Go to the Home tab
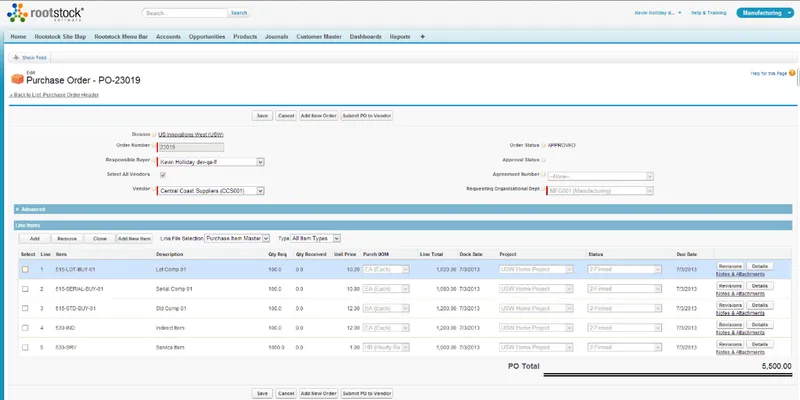Screen dimensions: 800x400 click(18, 37)
